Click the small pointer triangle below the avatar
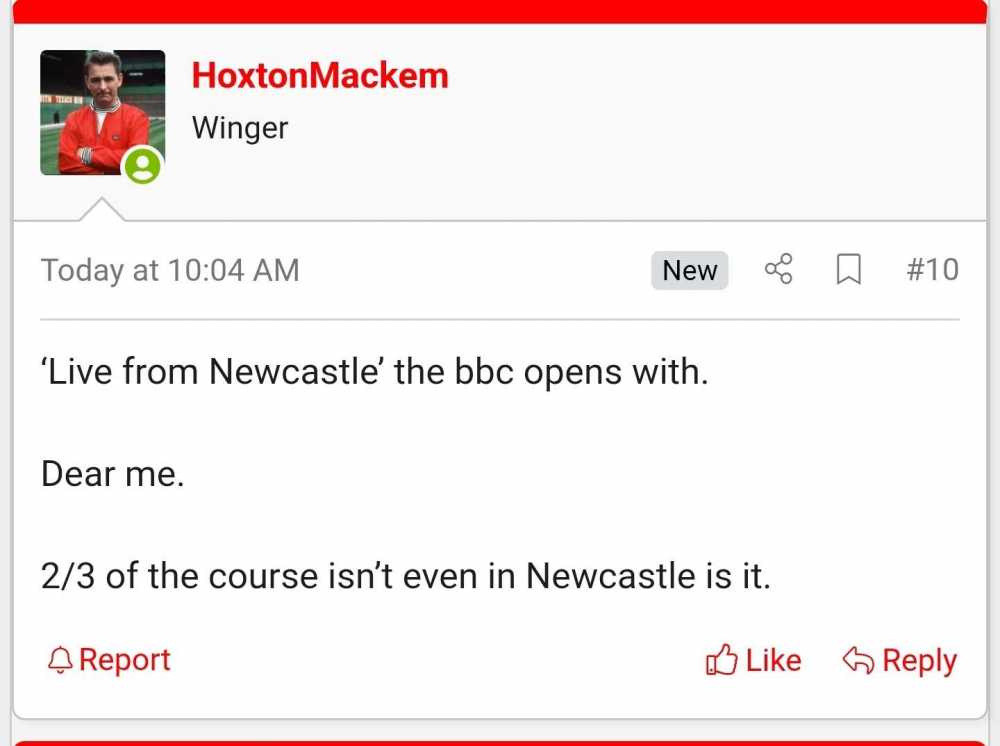The height and width of the screenshot is (746, 1000). 101,210
